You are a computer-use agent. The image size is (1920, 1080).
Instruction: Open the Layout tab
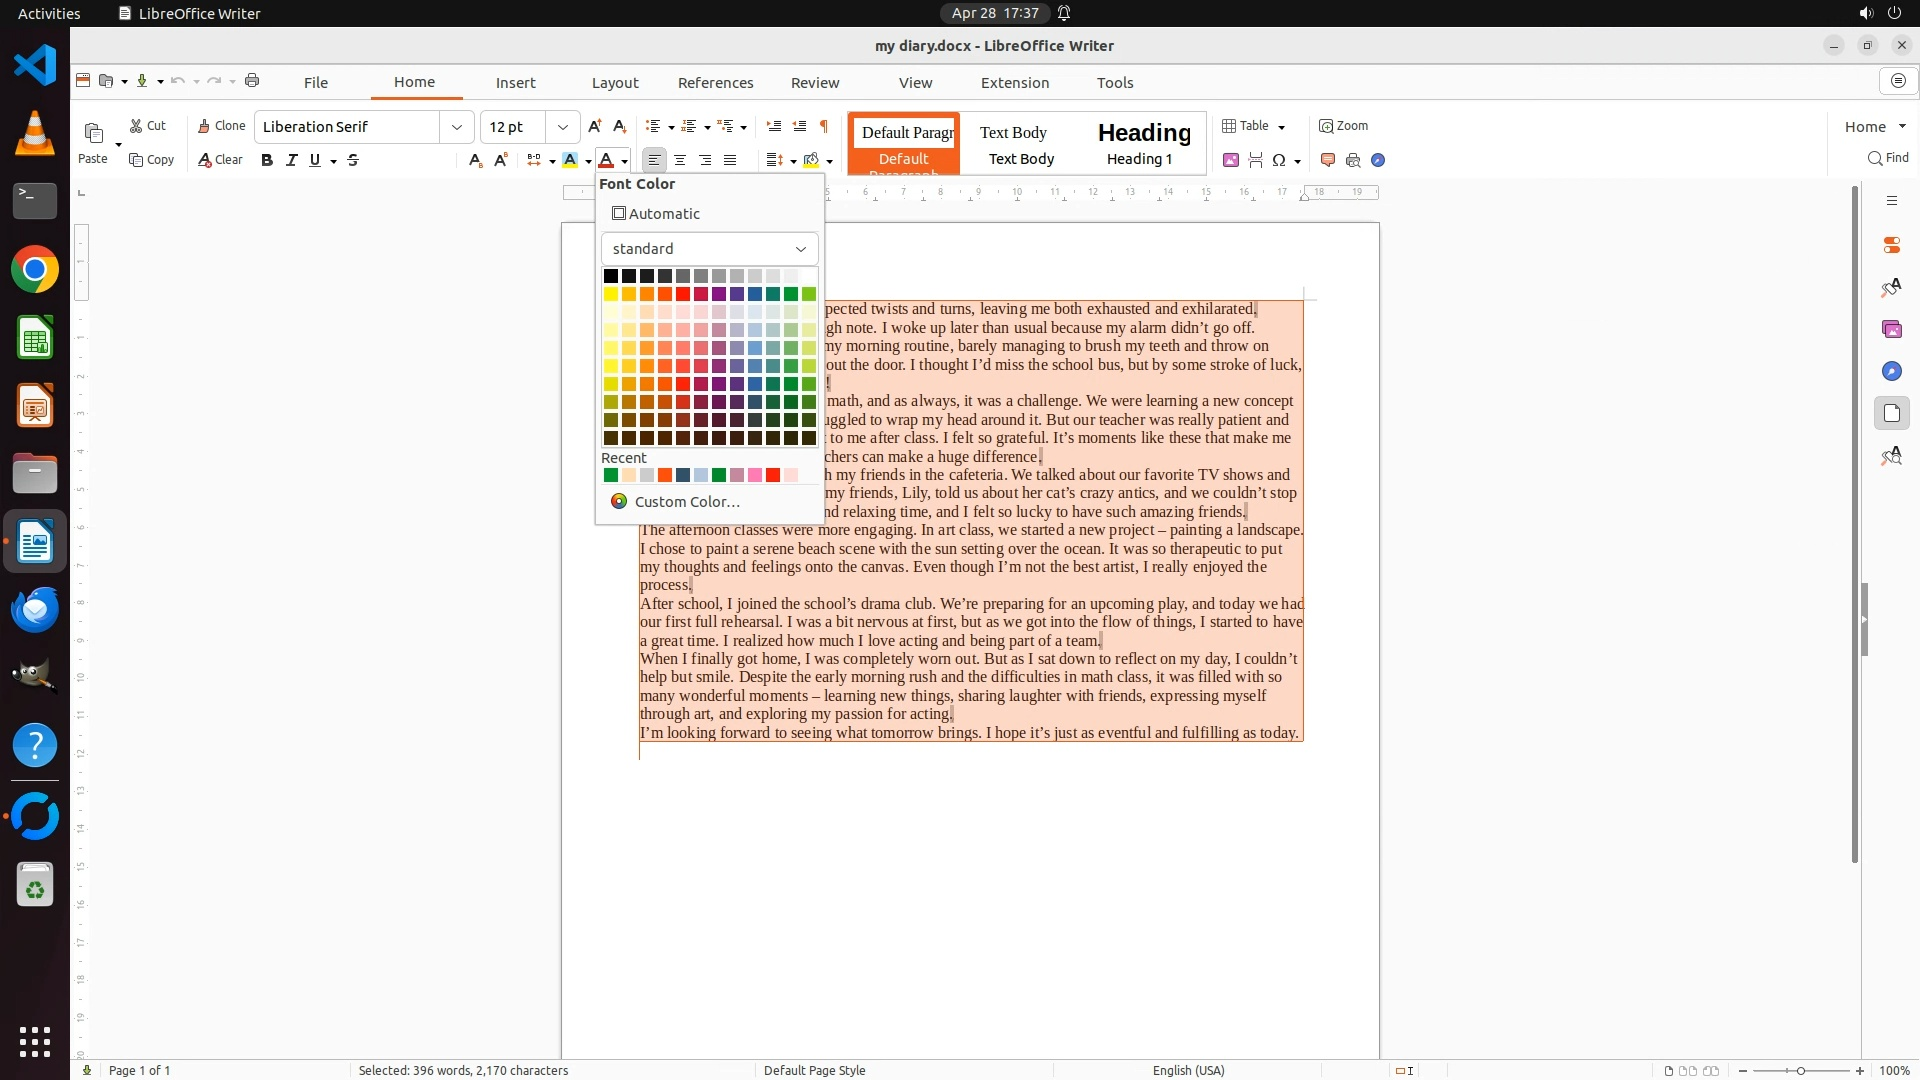[614, 83]
